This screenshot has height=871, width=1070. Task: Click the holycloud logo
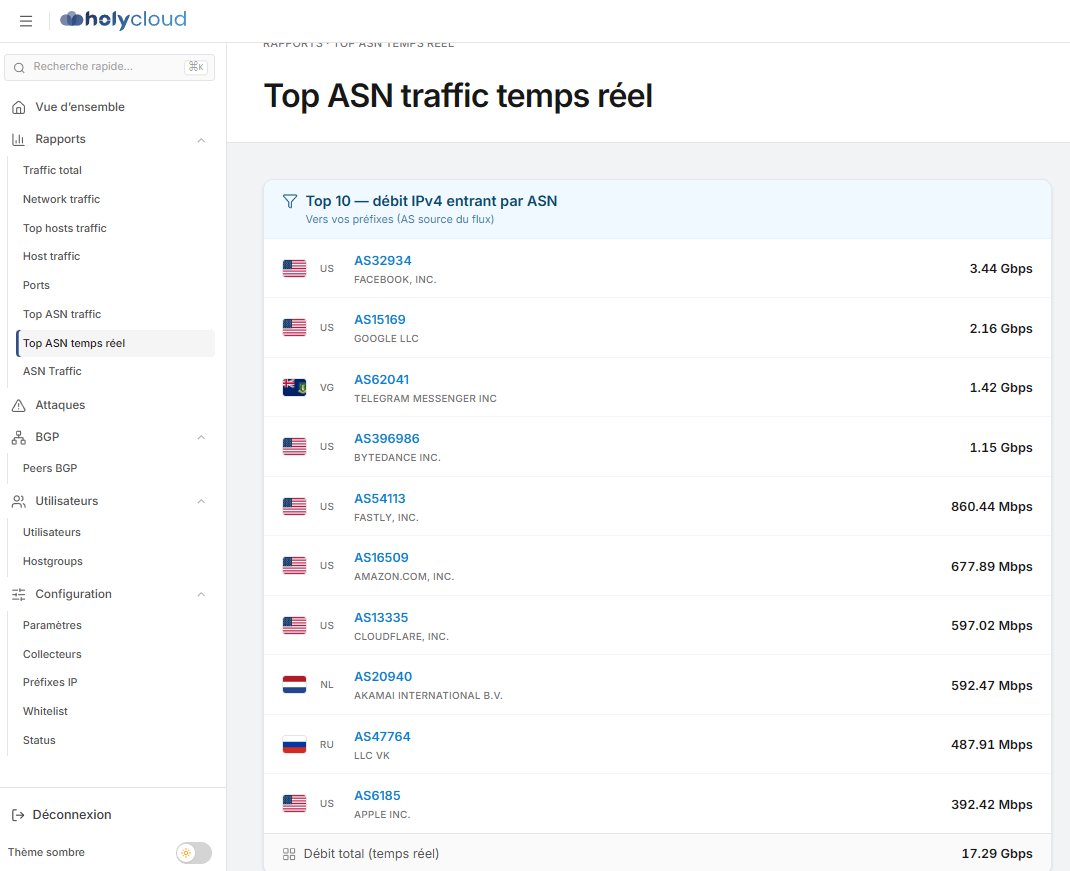click(x=124, y=20)
